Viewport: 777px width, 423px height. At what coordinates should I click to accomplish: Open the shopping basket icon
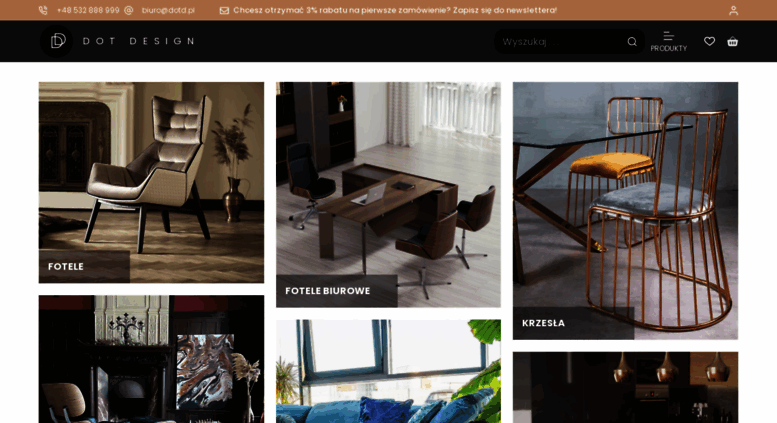tap(732, 42)
